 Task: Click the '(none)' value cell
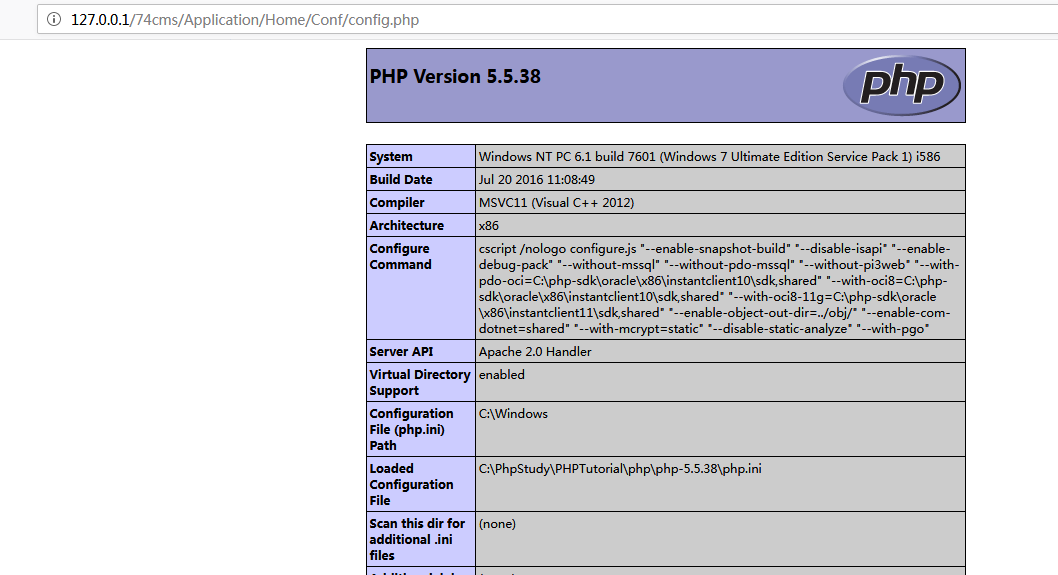pos(720,539)
